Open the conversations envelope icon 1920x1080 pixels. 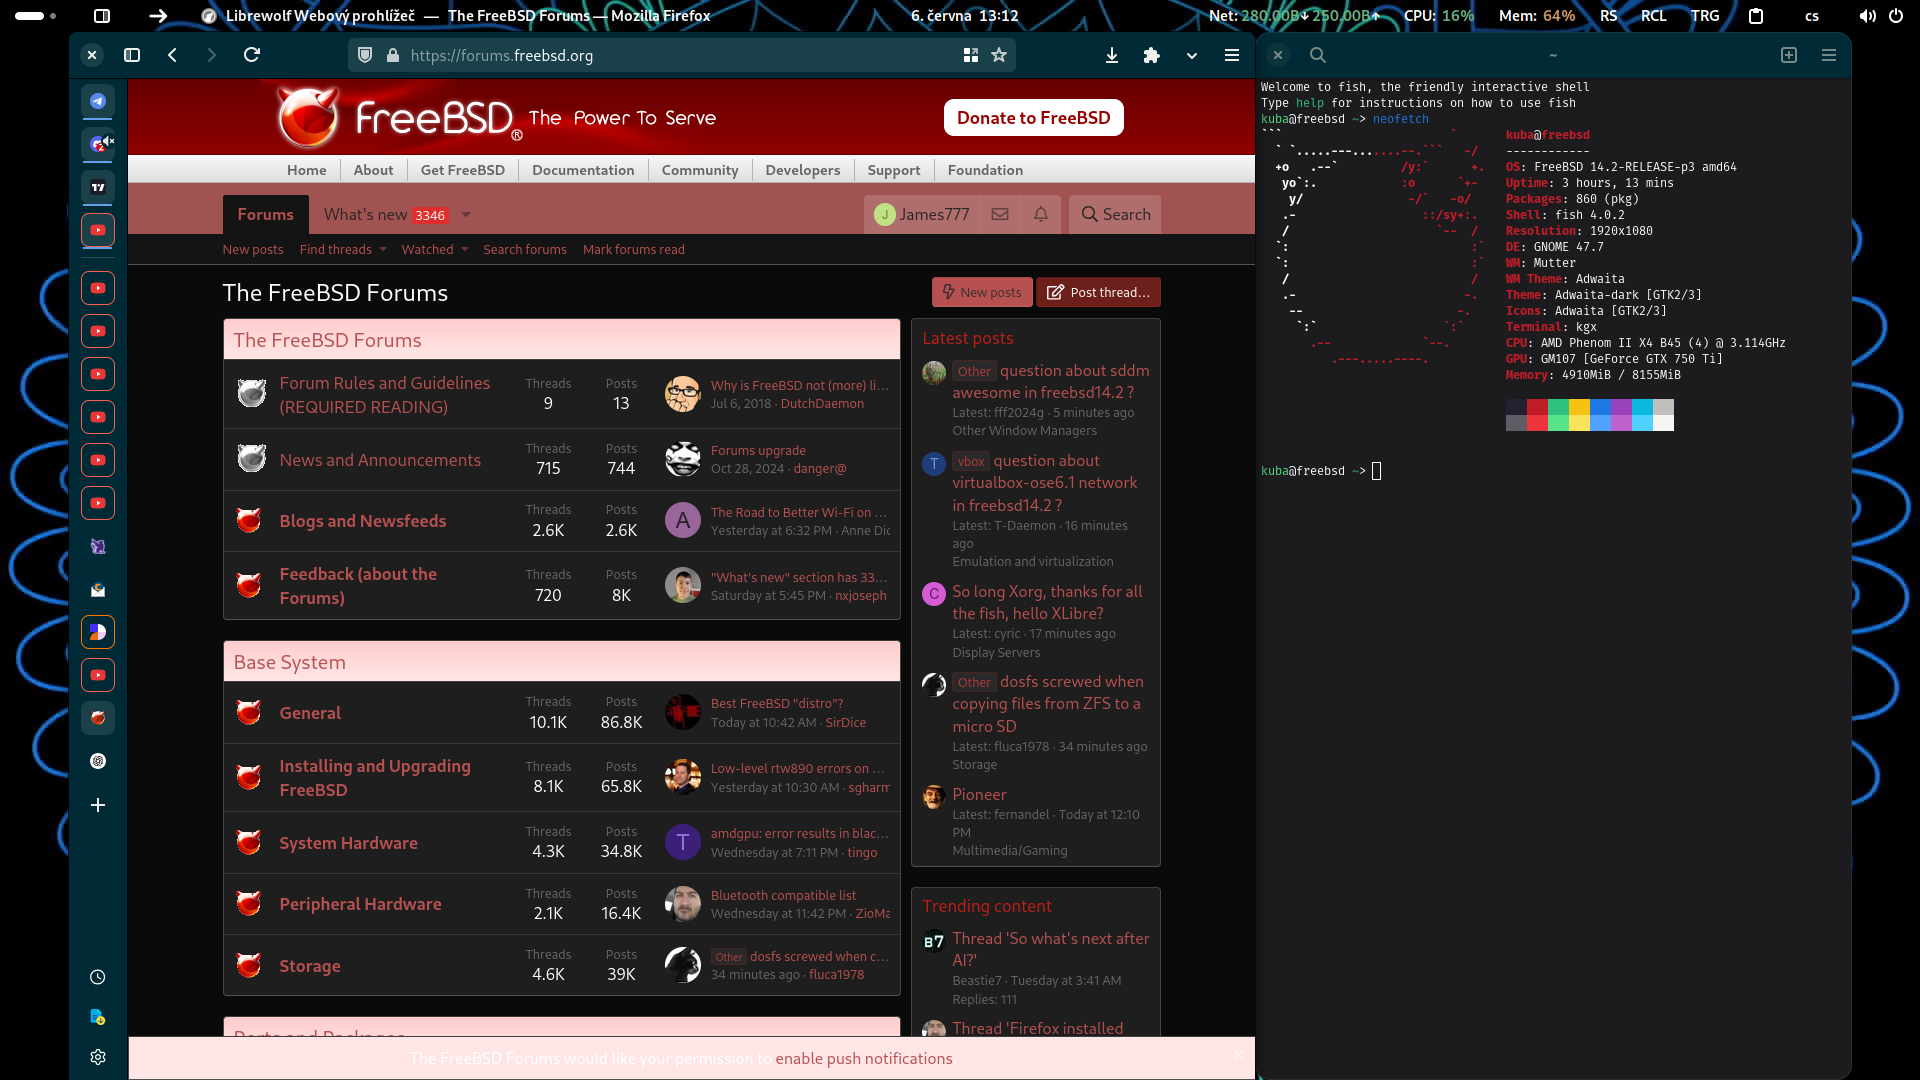[999, 214]
